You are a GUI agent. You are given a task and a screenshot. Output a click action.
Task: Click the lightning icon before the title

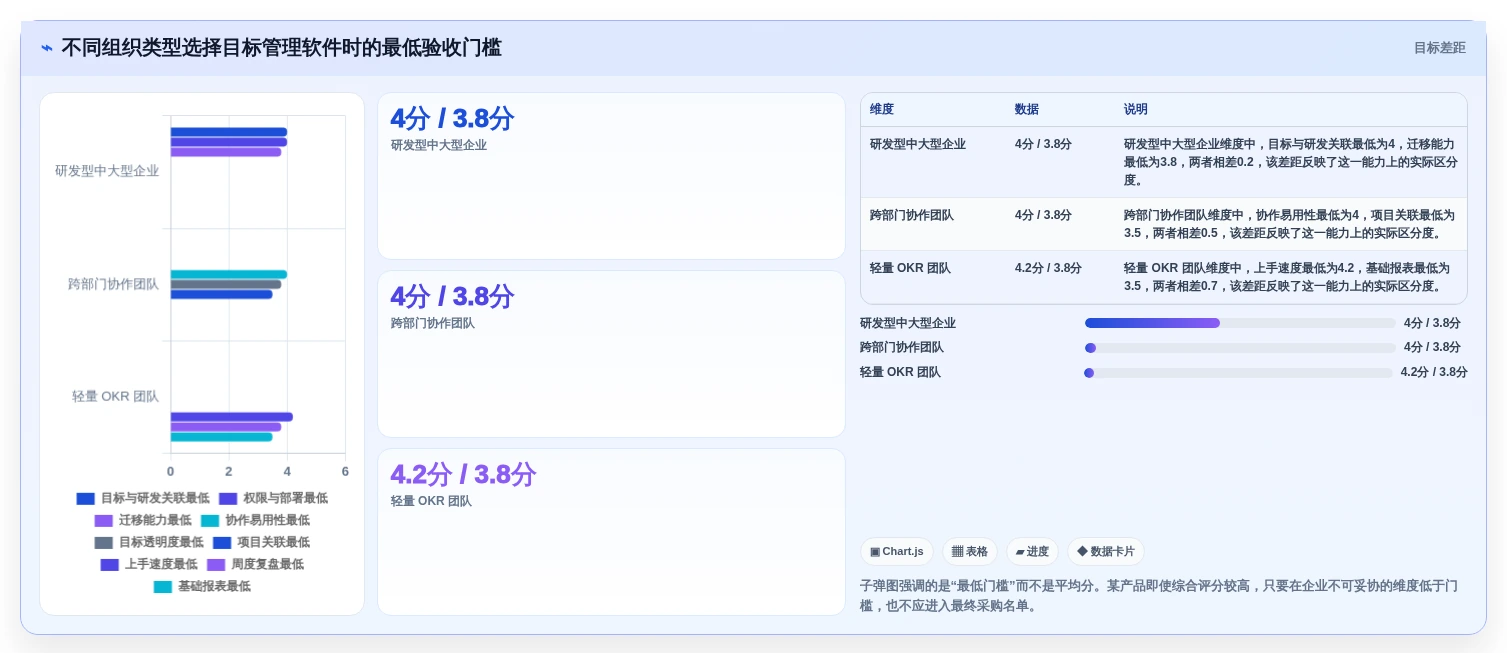click(47, 48)
